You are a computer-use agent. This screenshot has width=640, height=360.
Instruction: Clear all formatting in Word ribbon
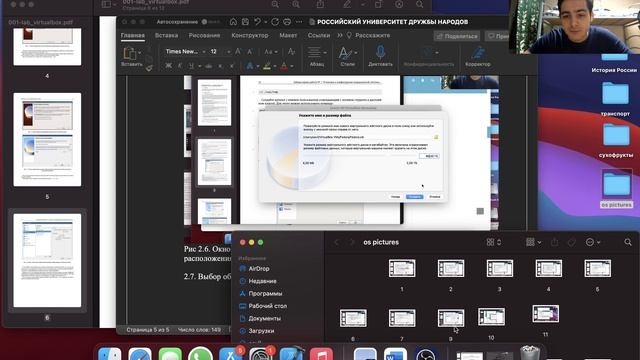coord(291,51)
